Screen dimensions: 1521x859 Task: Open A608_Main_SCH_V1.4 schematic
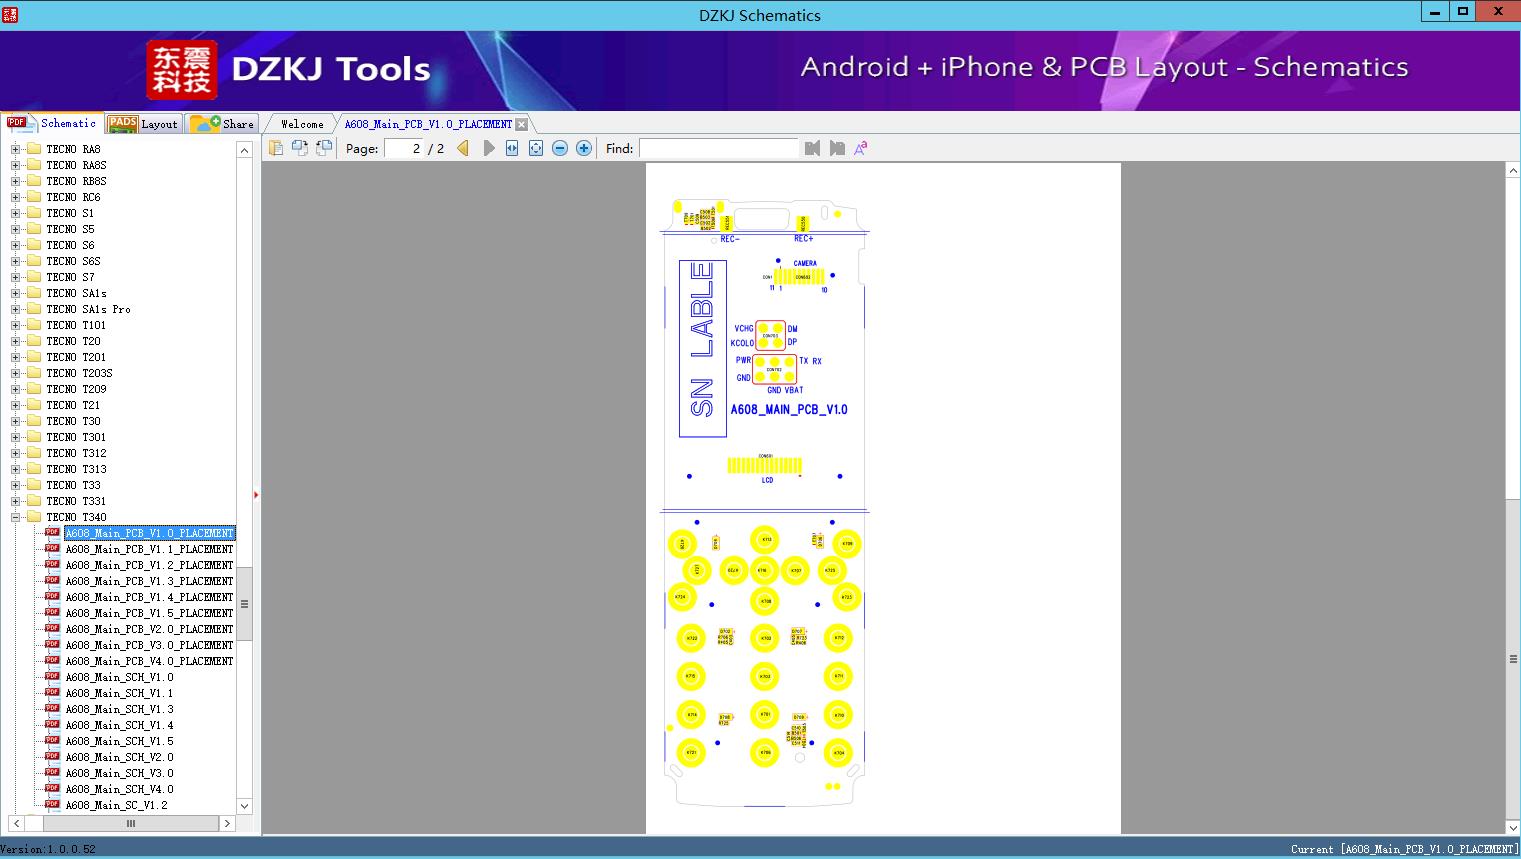point(119,725)
